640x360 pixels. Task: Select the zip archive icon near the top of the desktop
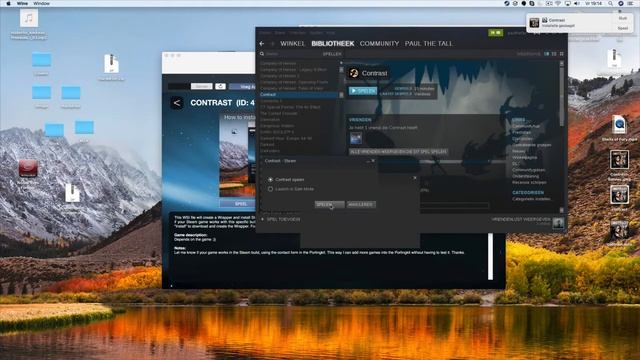pyautogui.click(x=111, y=64)
